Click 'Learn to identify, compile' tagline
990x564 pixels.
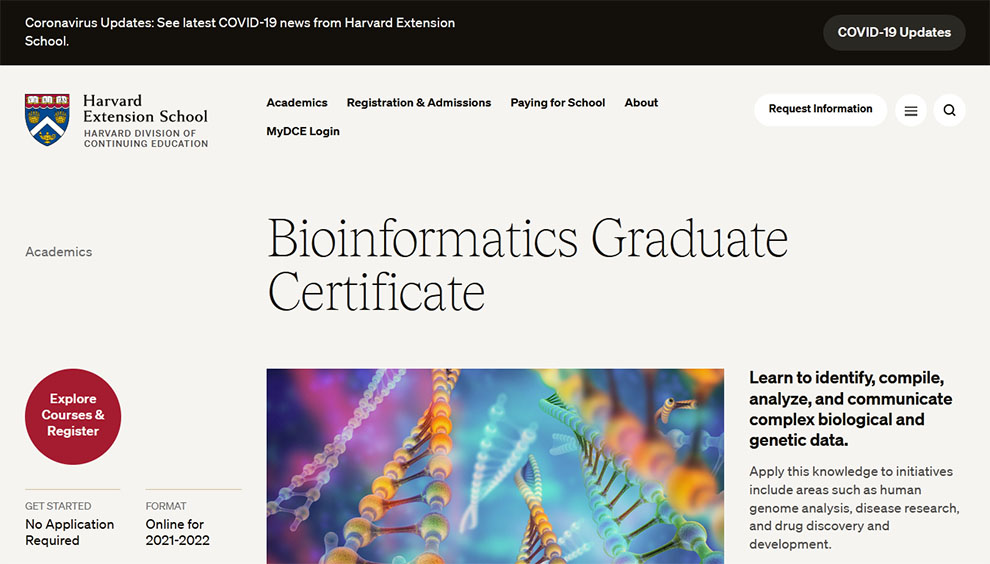[x=850, y=409]
